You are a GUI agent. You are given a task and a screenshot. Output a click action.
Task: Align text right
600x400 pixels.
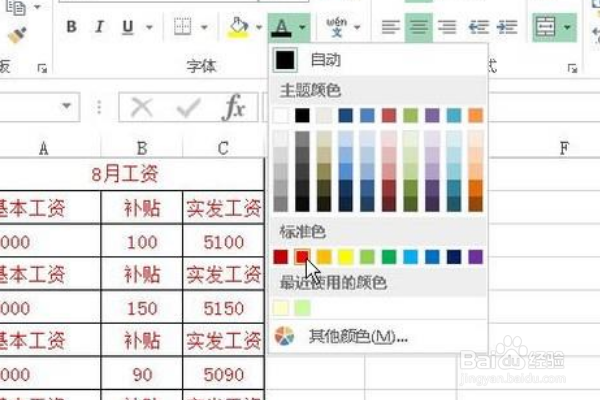447,27
